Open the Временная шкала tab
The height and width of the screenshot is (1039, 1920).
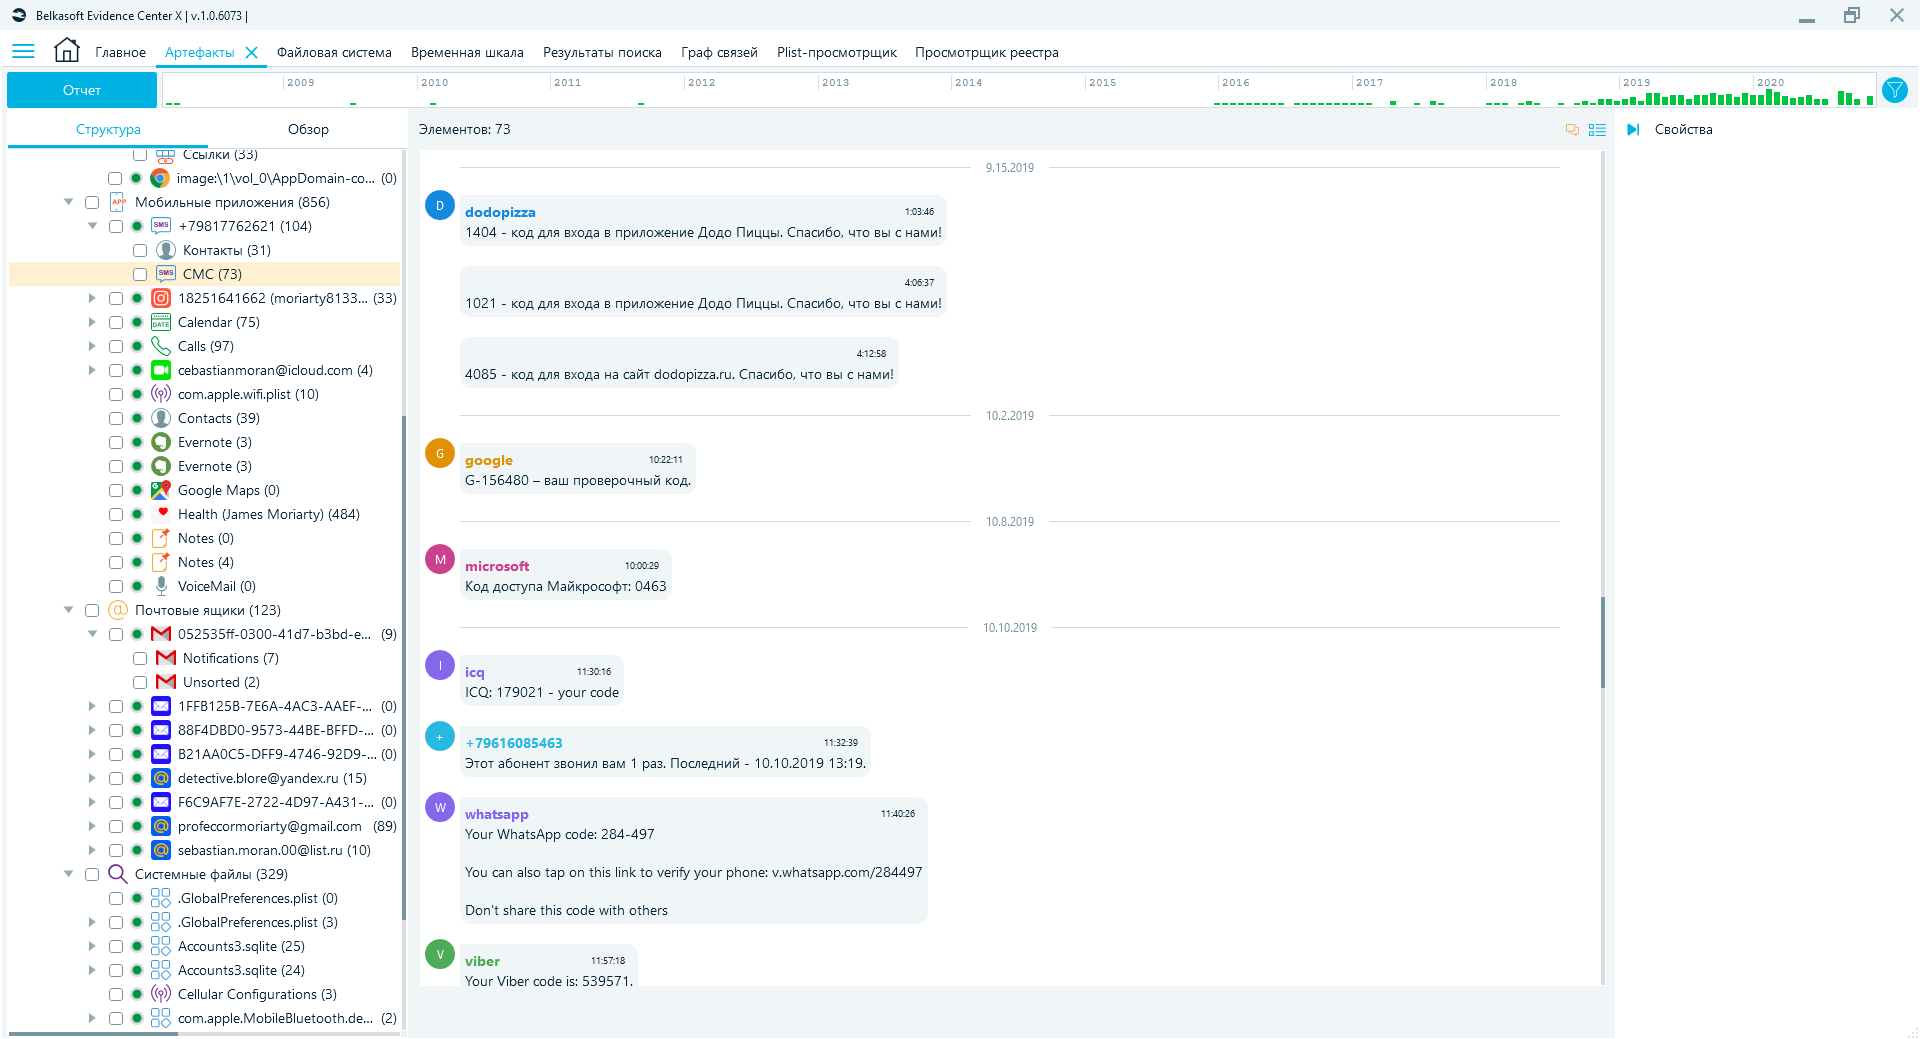[x=467, y=53]
